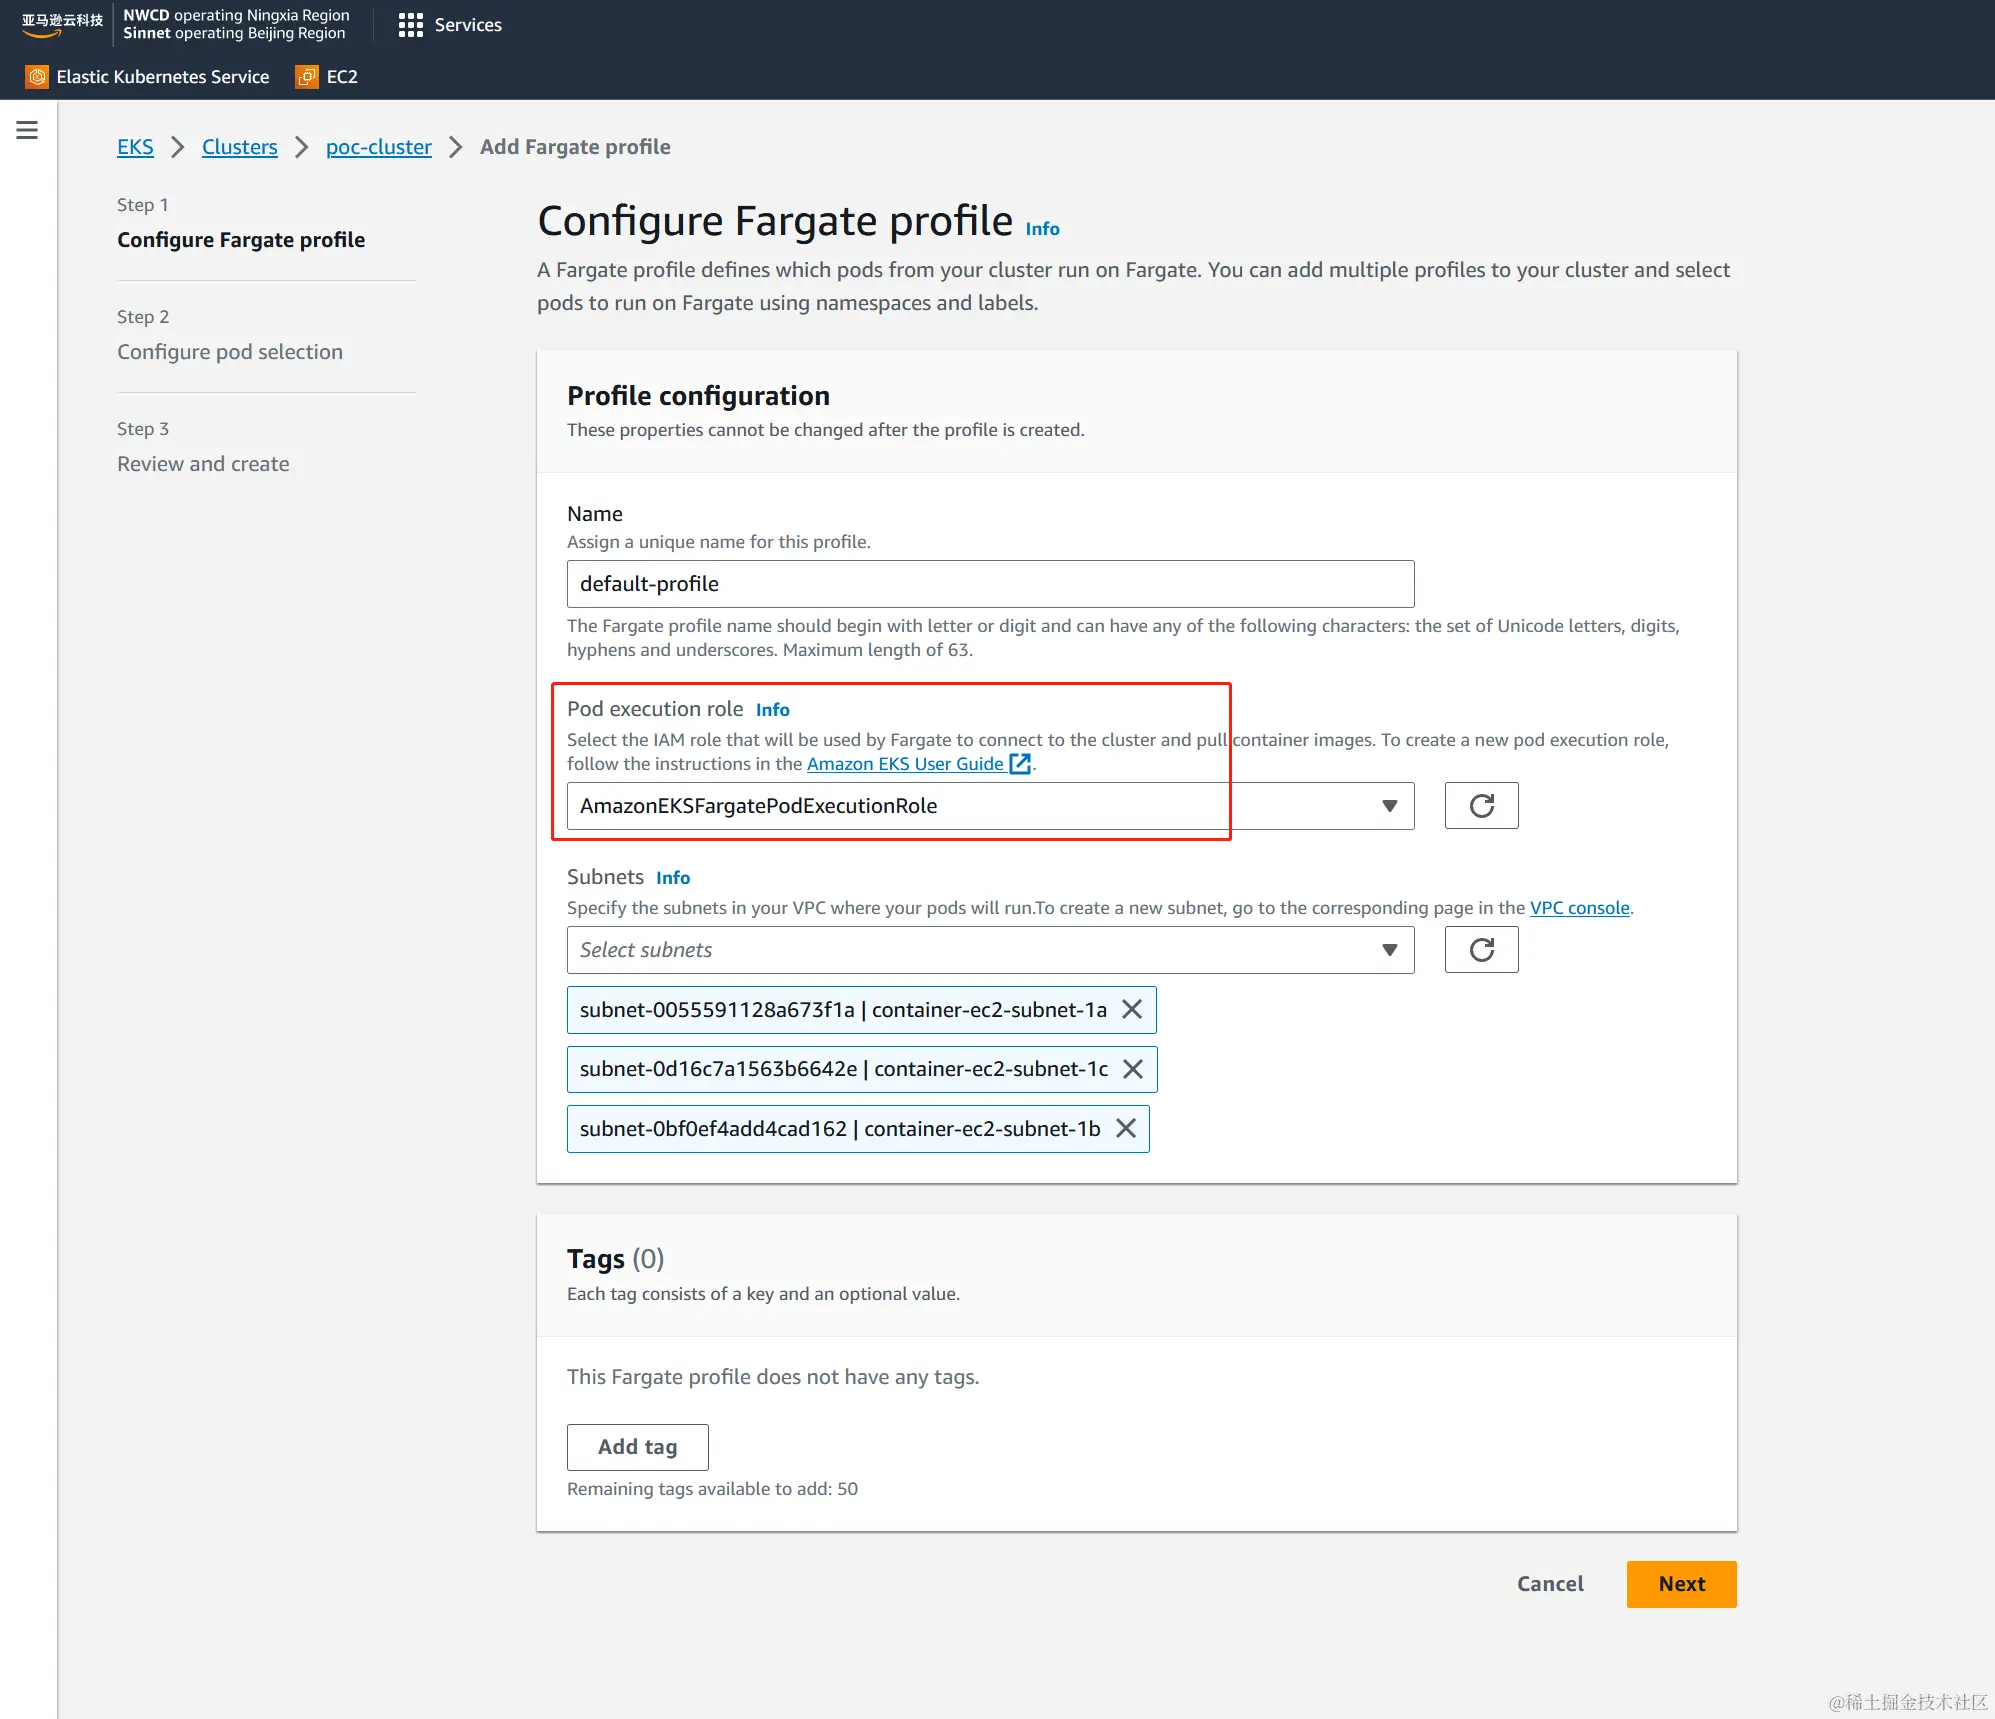The height and width of the screenshot is (1719, 1995).
Task: Open the Amazon EKS User Guide link
Action: pos(905,764)
